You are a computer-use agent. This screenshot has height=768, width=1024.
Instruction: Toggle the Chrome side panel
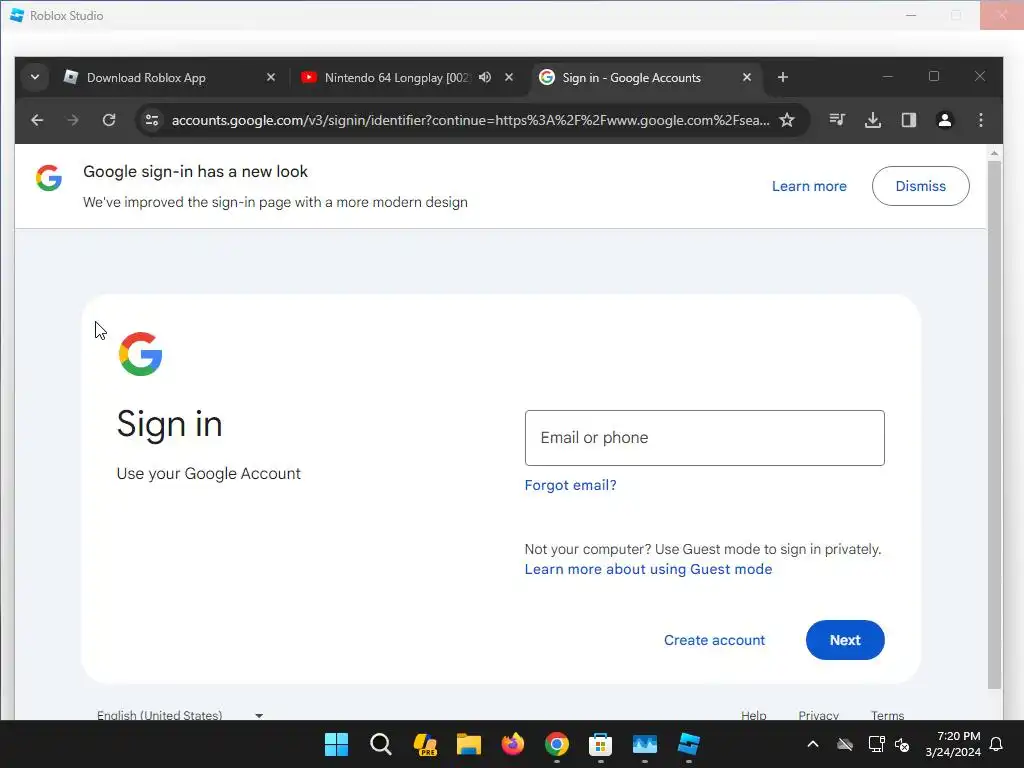908,120
